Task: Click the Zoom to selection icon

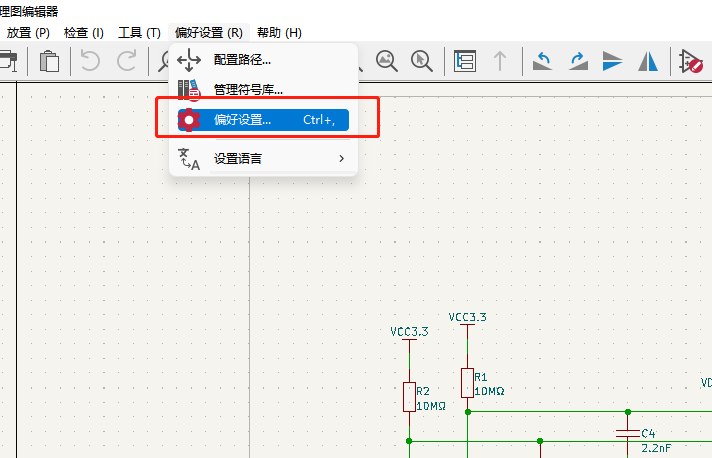Action: click(421, 61)
